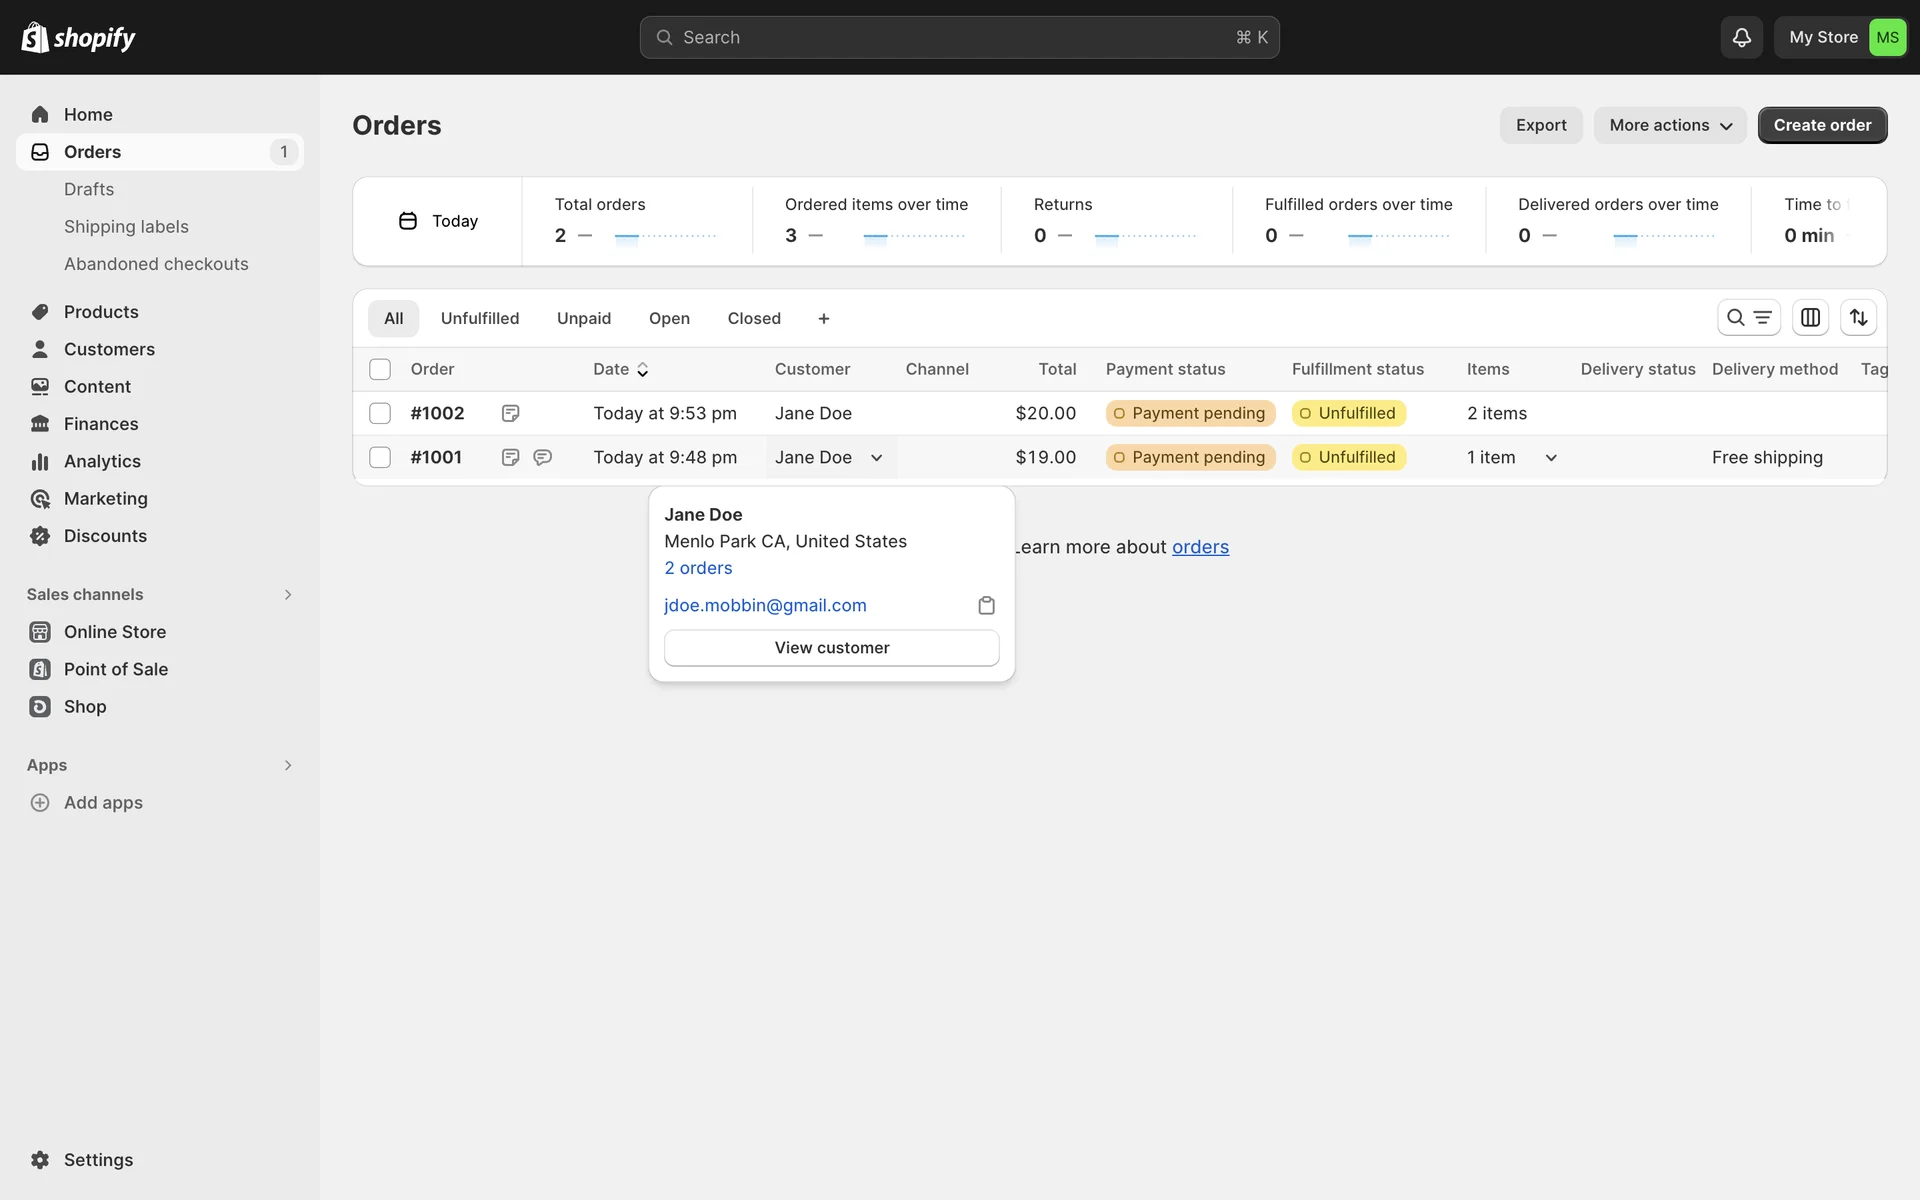1920x1200 pixels.
Task: Click the sort orders arrows icon
Action: [x=1858, y=317]
